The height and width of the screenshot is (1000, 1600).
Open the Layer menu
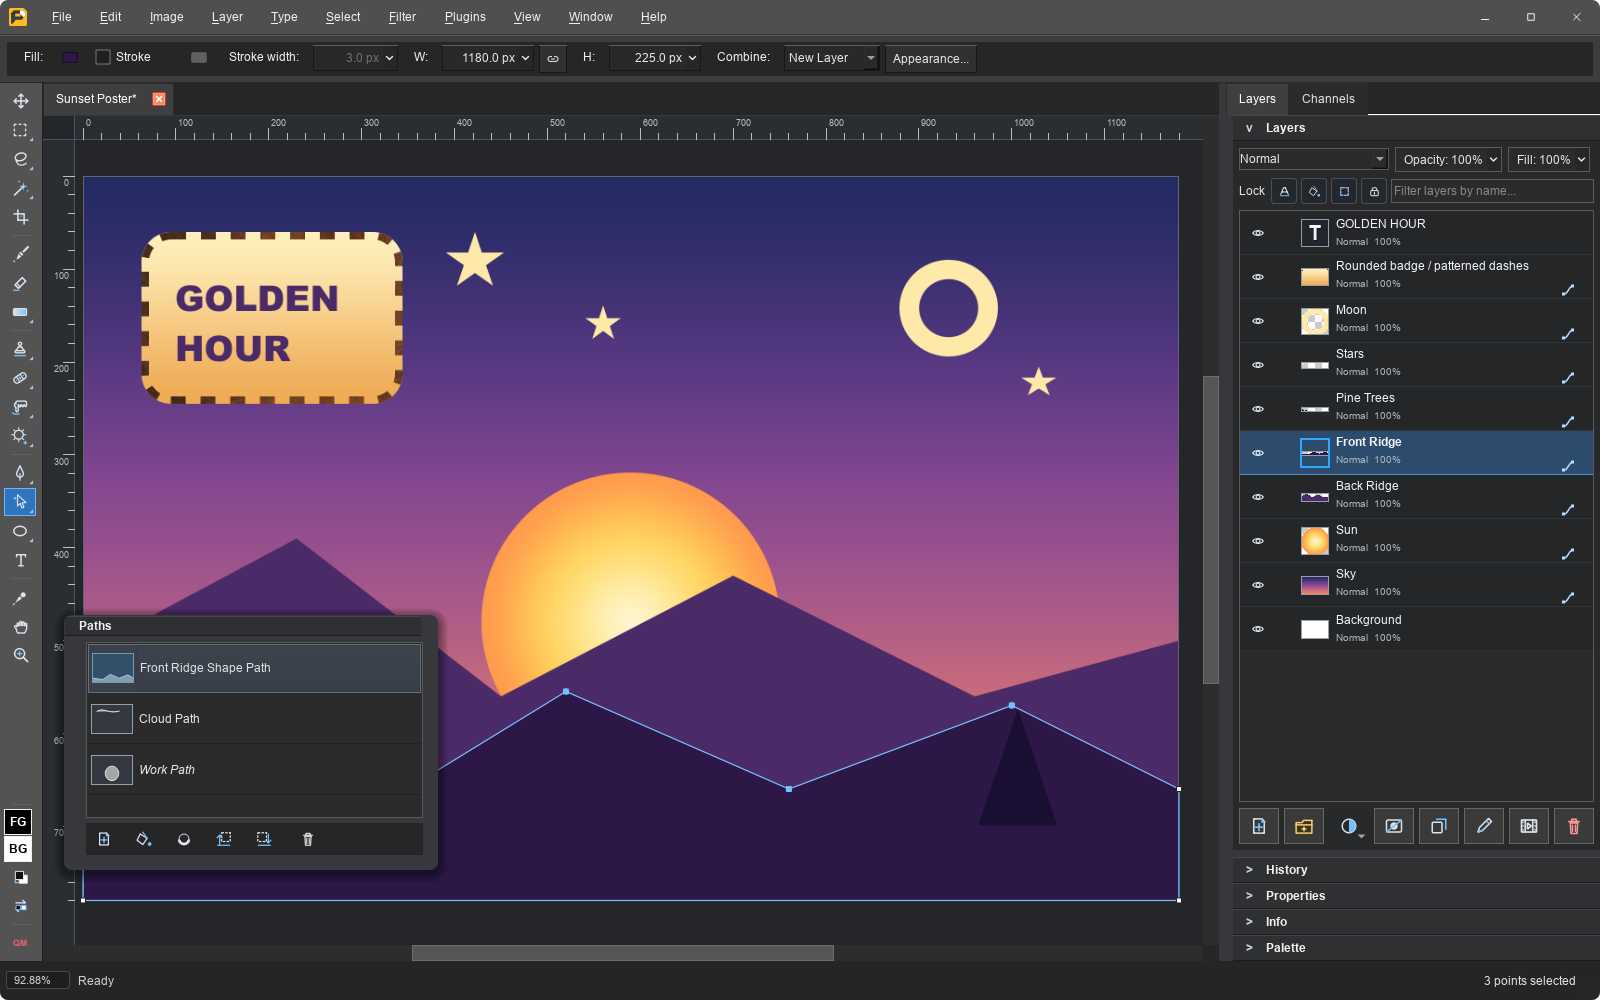[x=227, y=17]
